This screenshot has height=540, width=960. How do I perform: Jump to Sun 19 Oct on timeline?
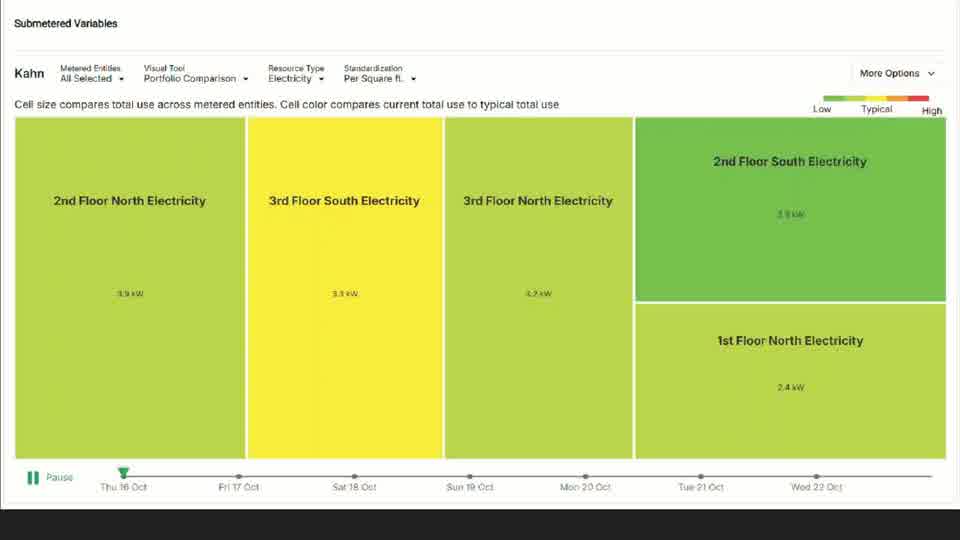[x=470, y=476]
